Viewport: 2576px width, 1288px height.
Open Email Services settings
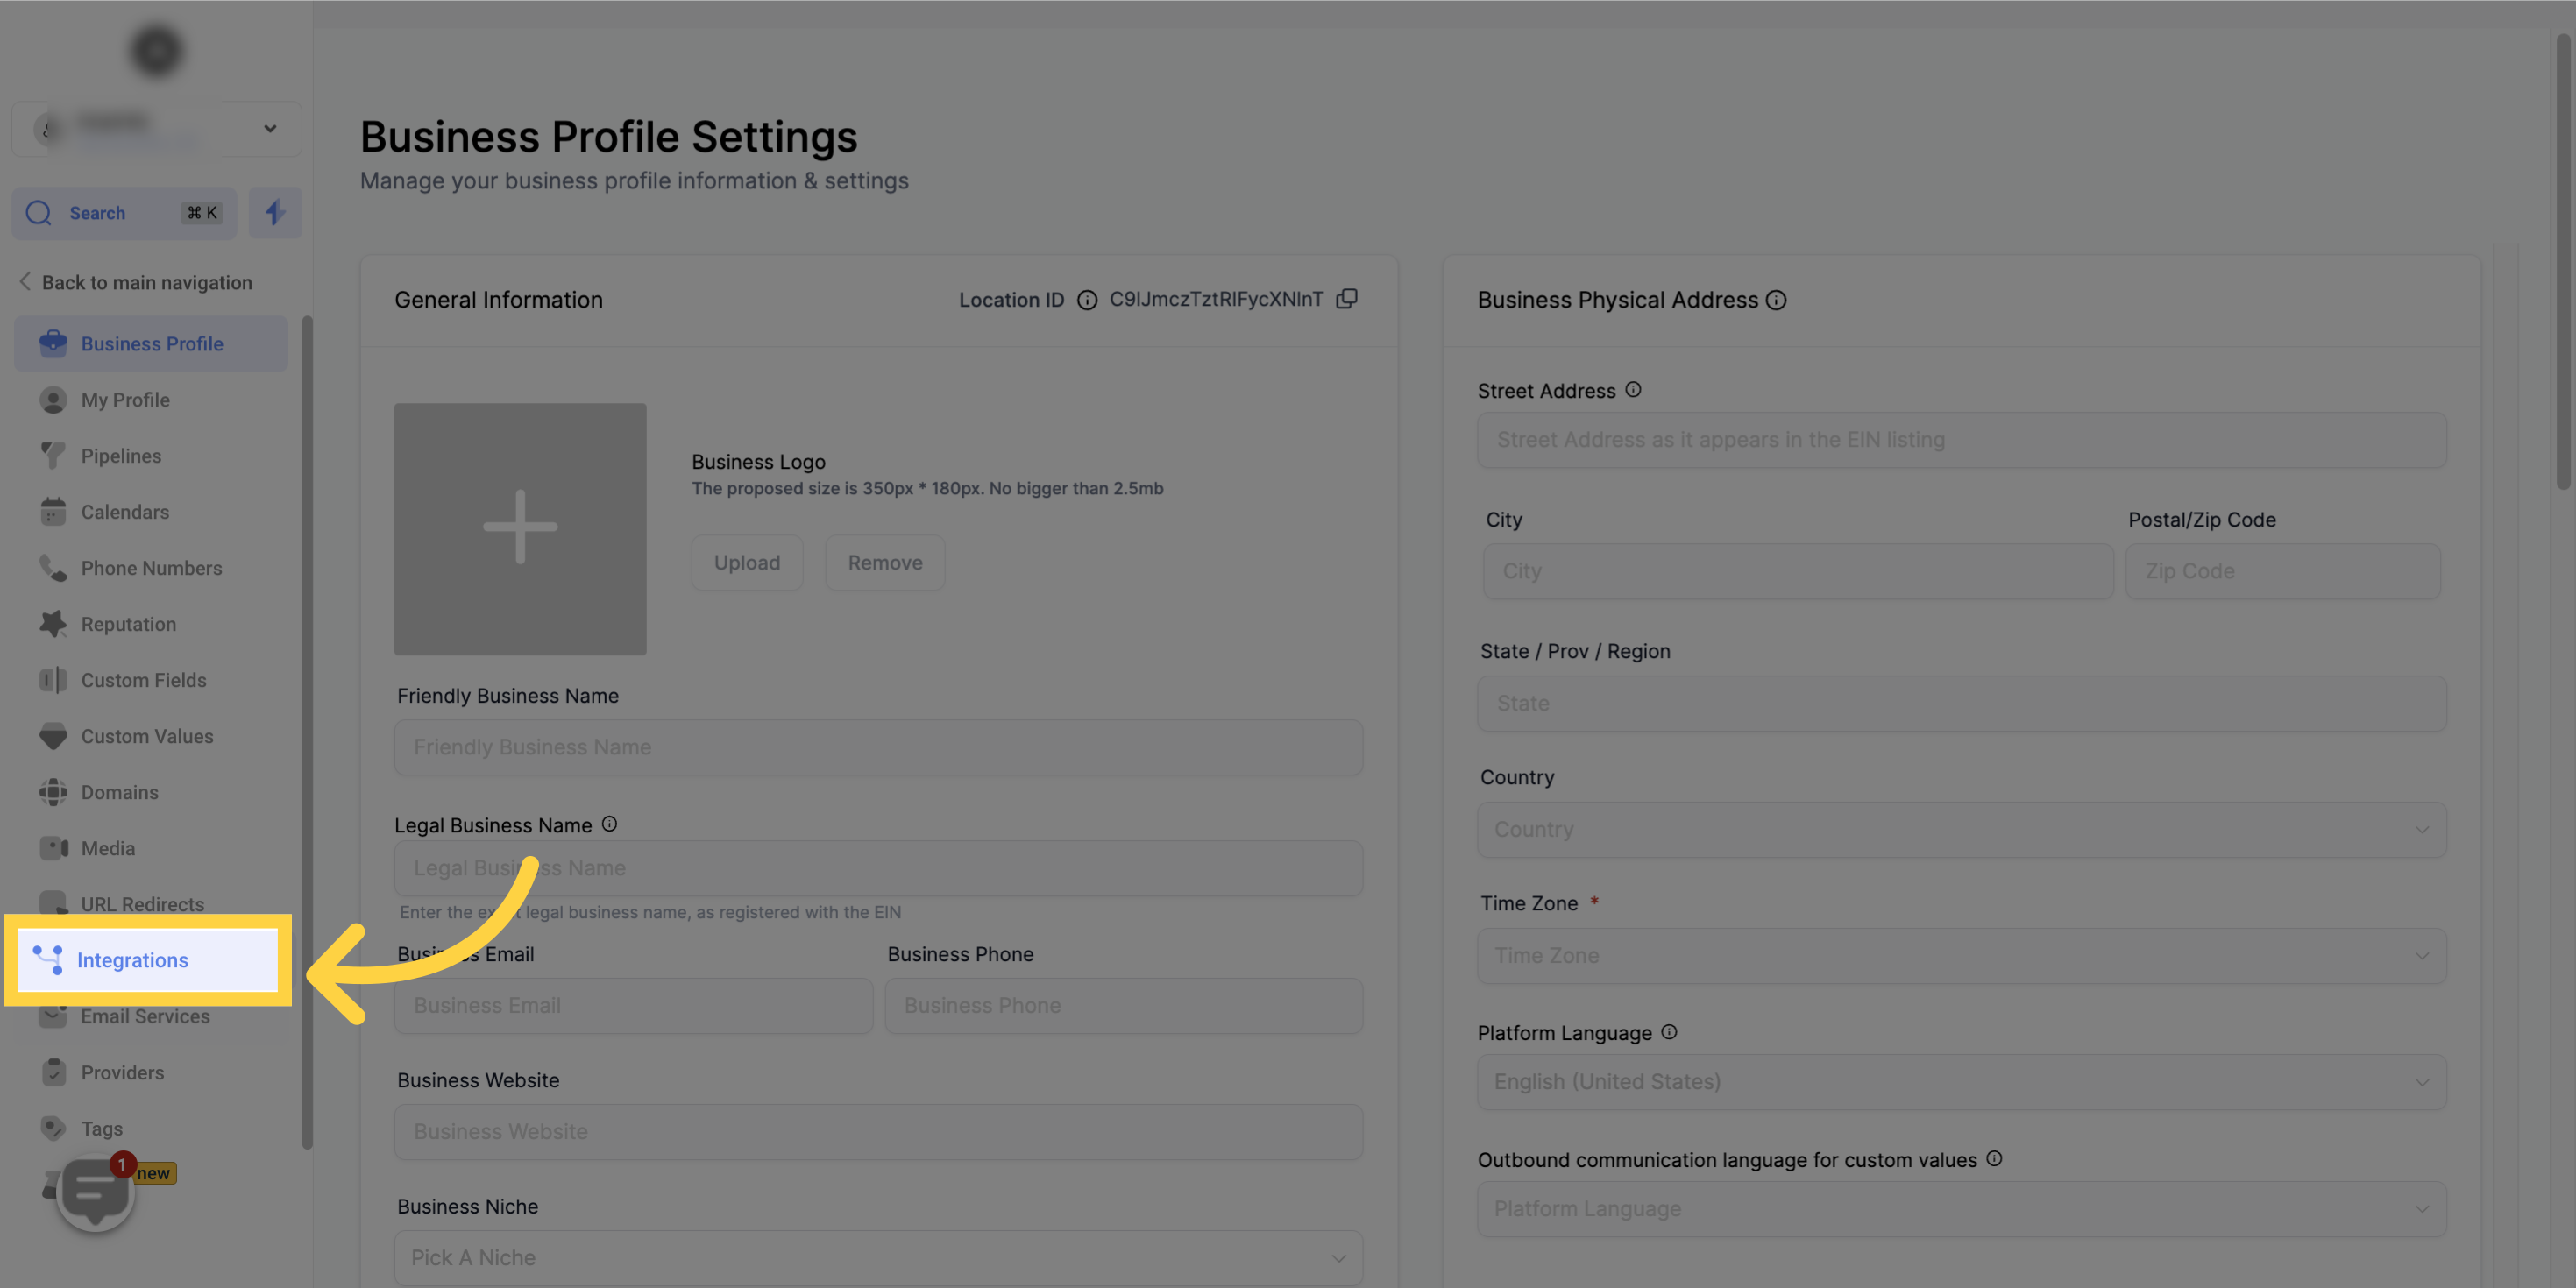click(x=145, y=1017)
